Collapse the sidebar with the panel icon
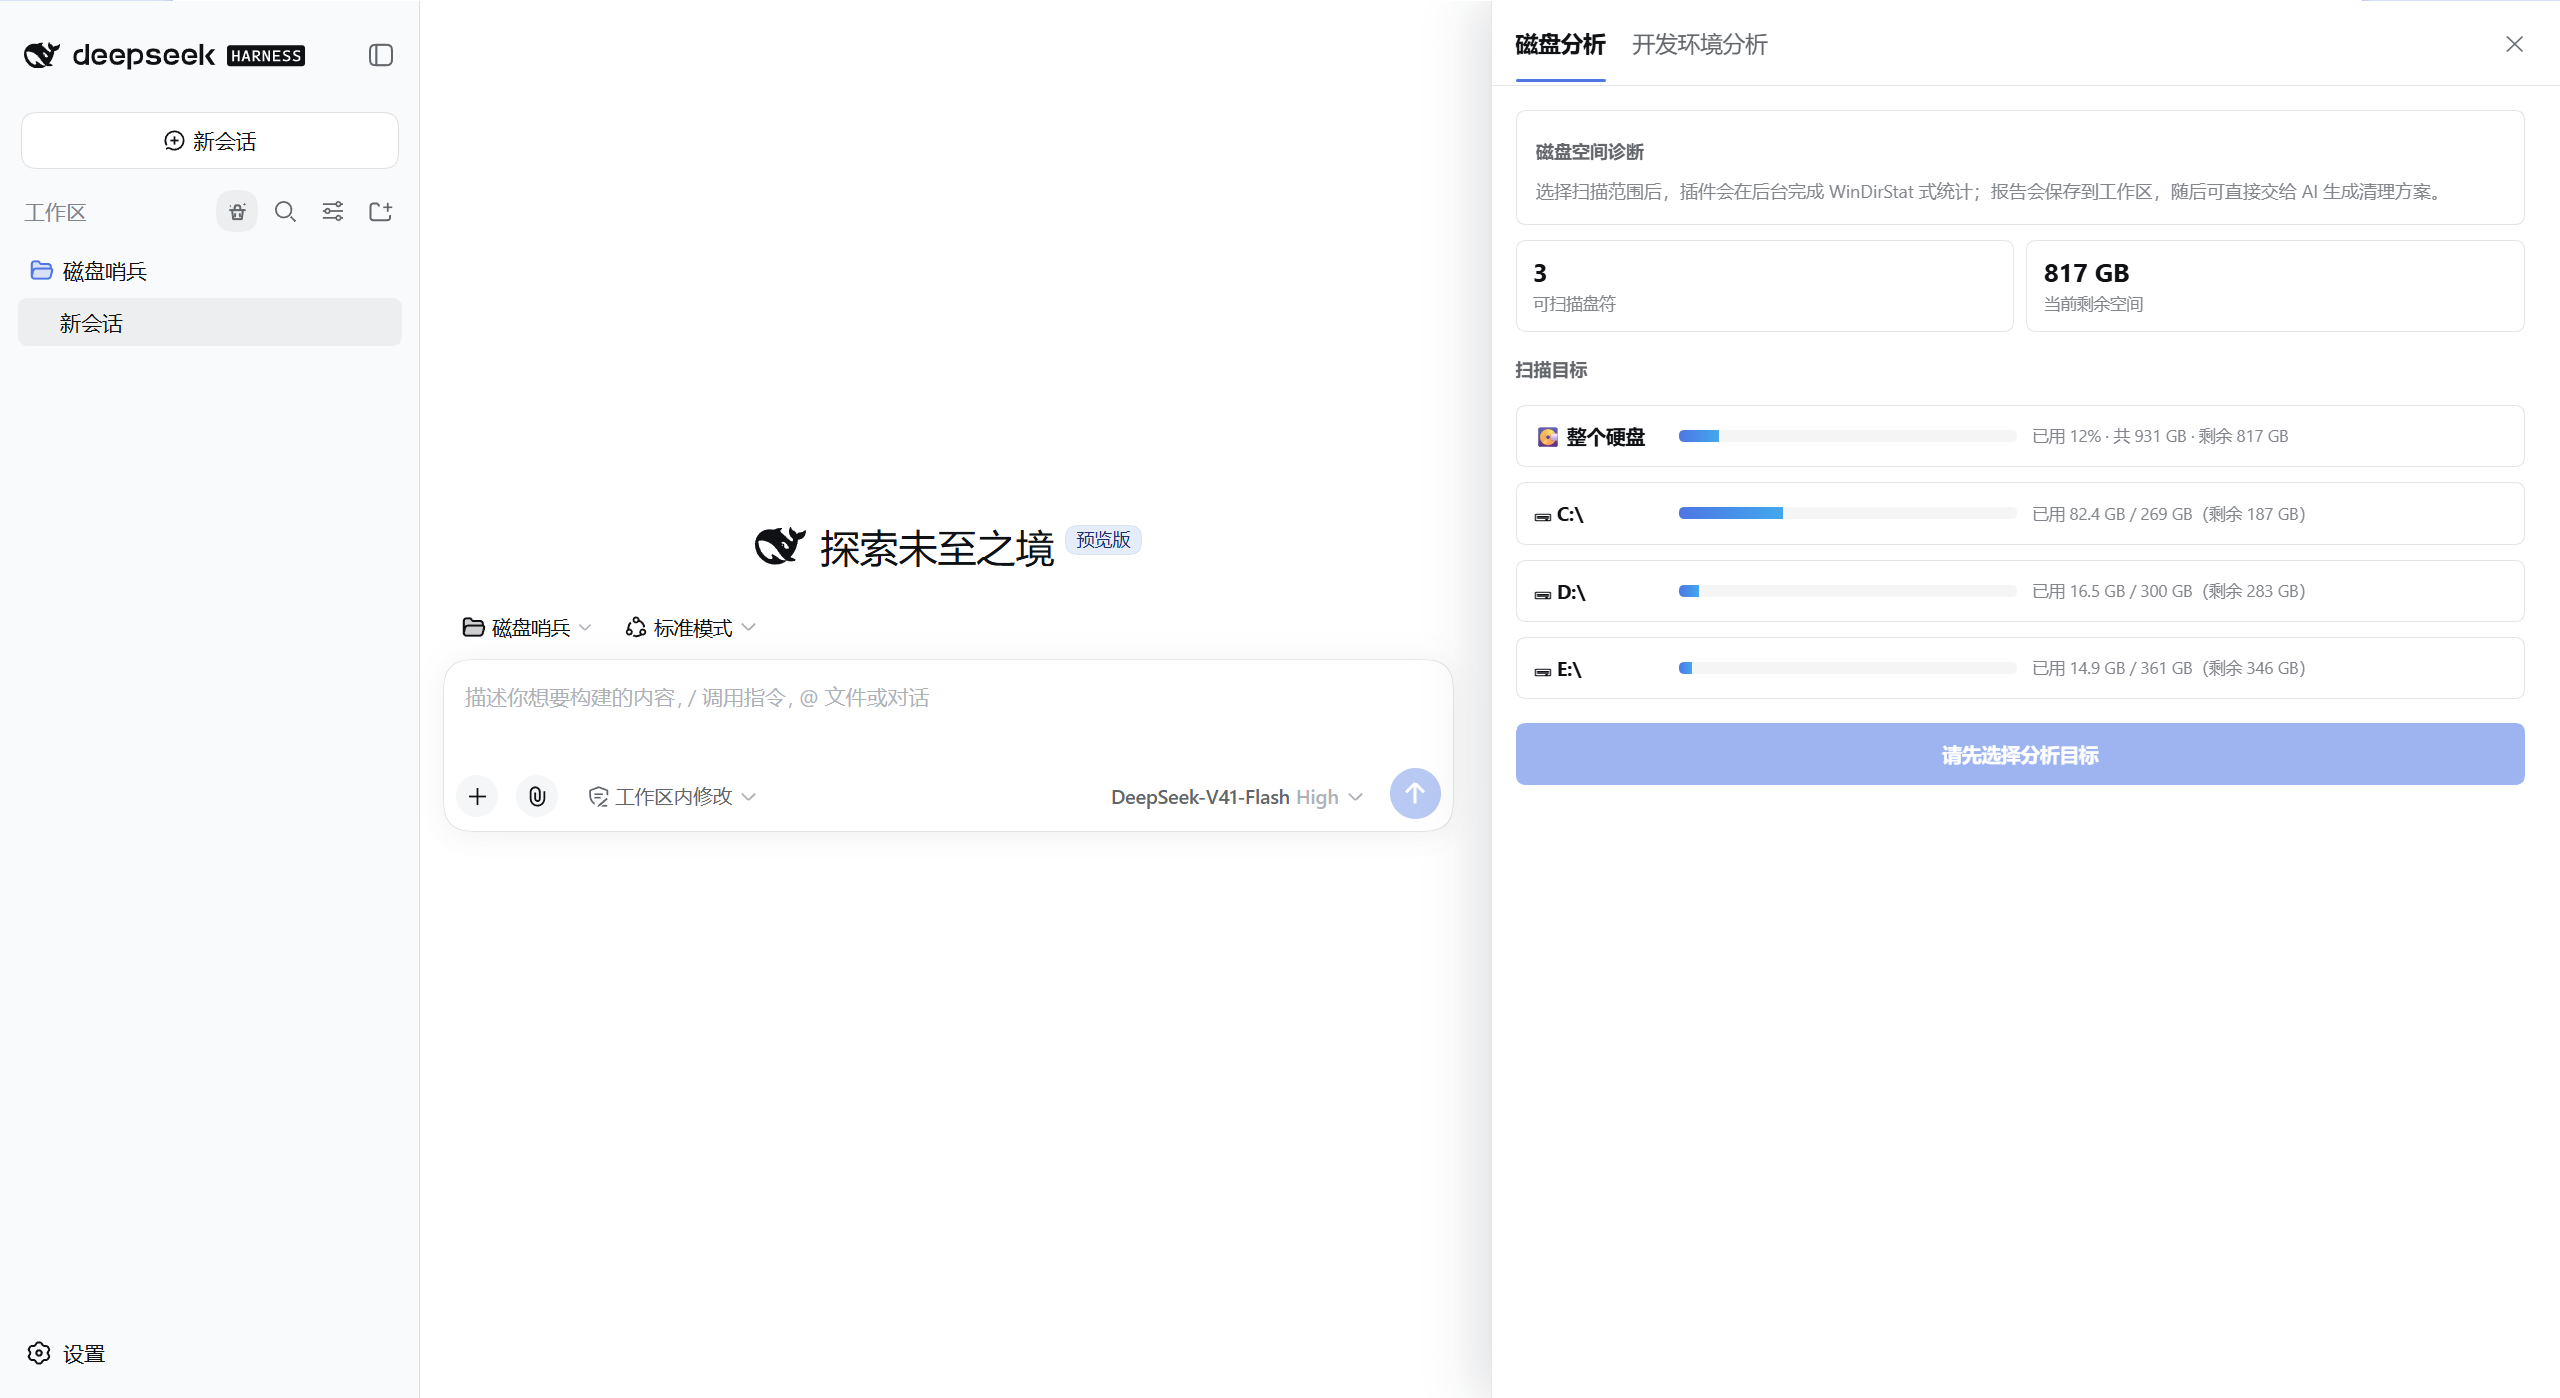The image size is (2560, 1398). coord(381,55)
